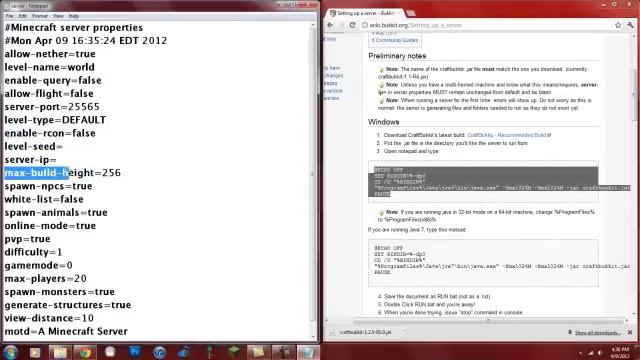Open the Sticky Notes taskbar icon
Screen dimensions: 640x360
258,352
